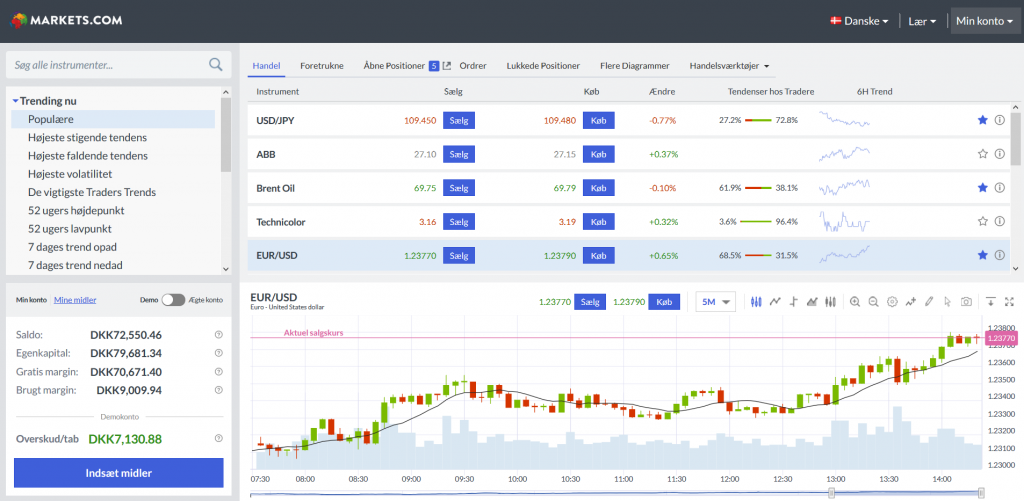Click help icon beside Egenkapital
The width and height of the screenshot is (1024, 501).
219,353
